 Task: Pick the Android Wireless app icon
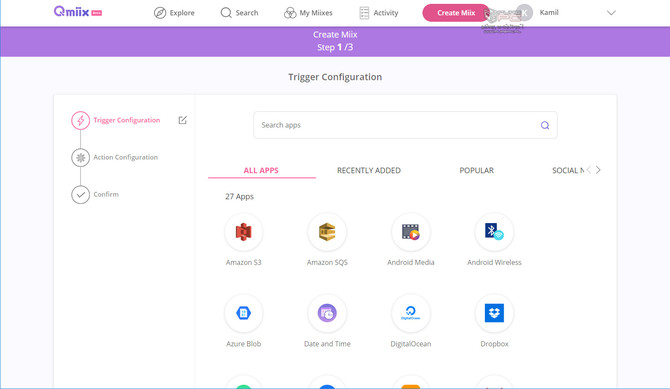pos(494,232)
